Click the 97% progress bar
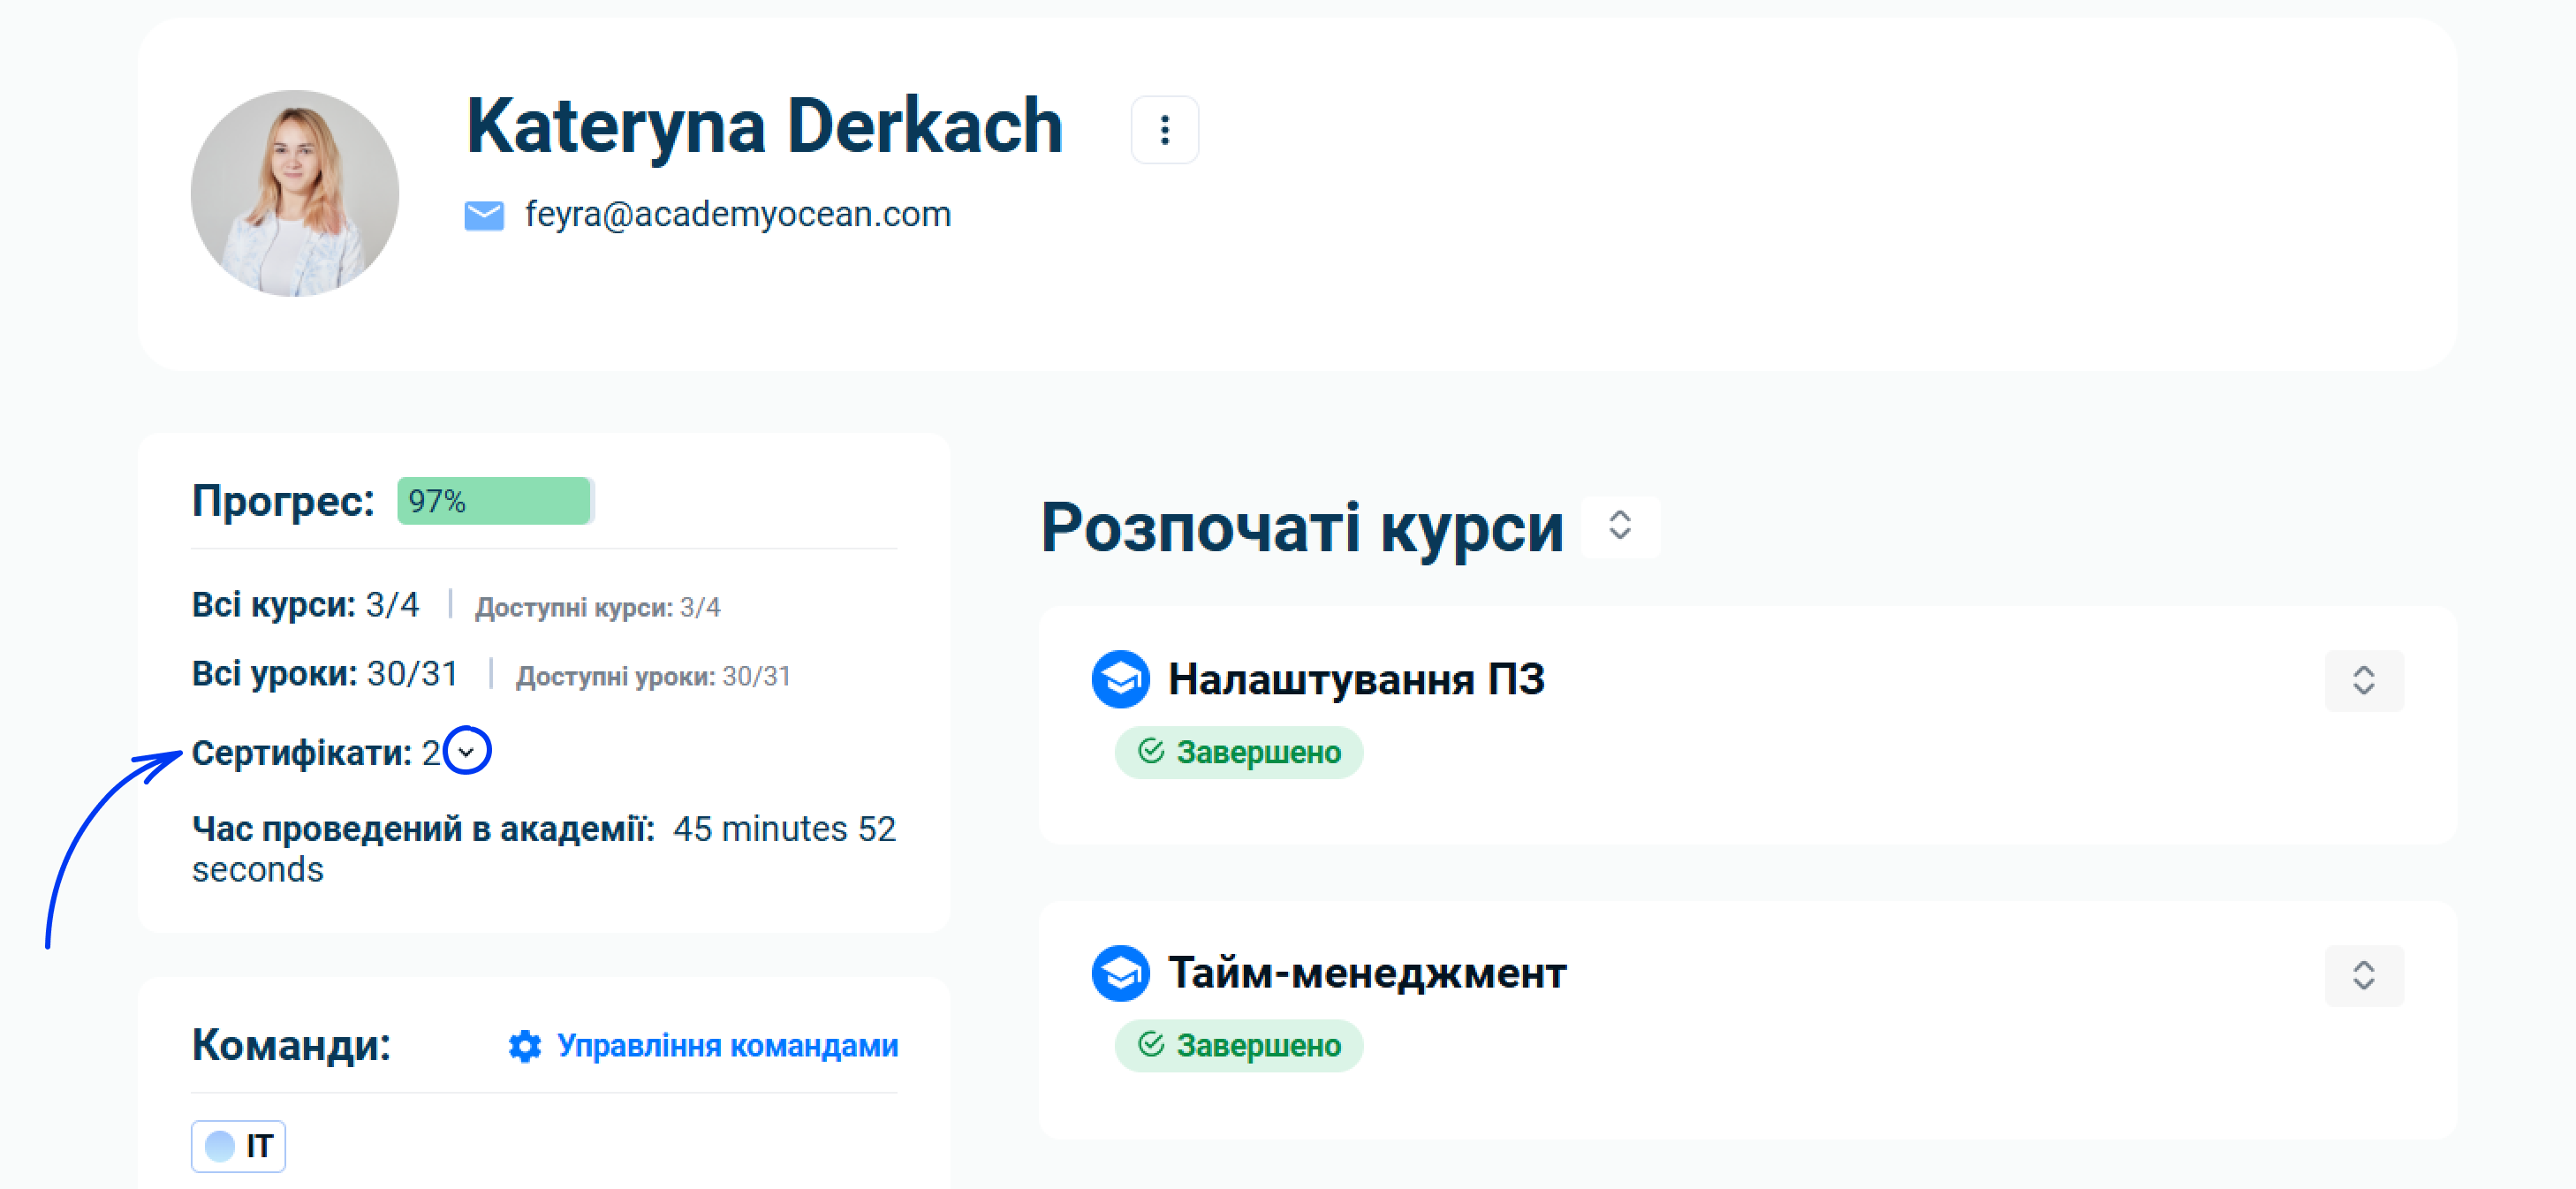Screen dimensions: 2576x1189 click(495, 500)
